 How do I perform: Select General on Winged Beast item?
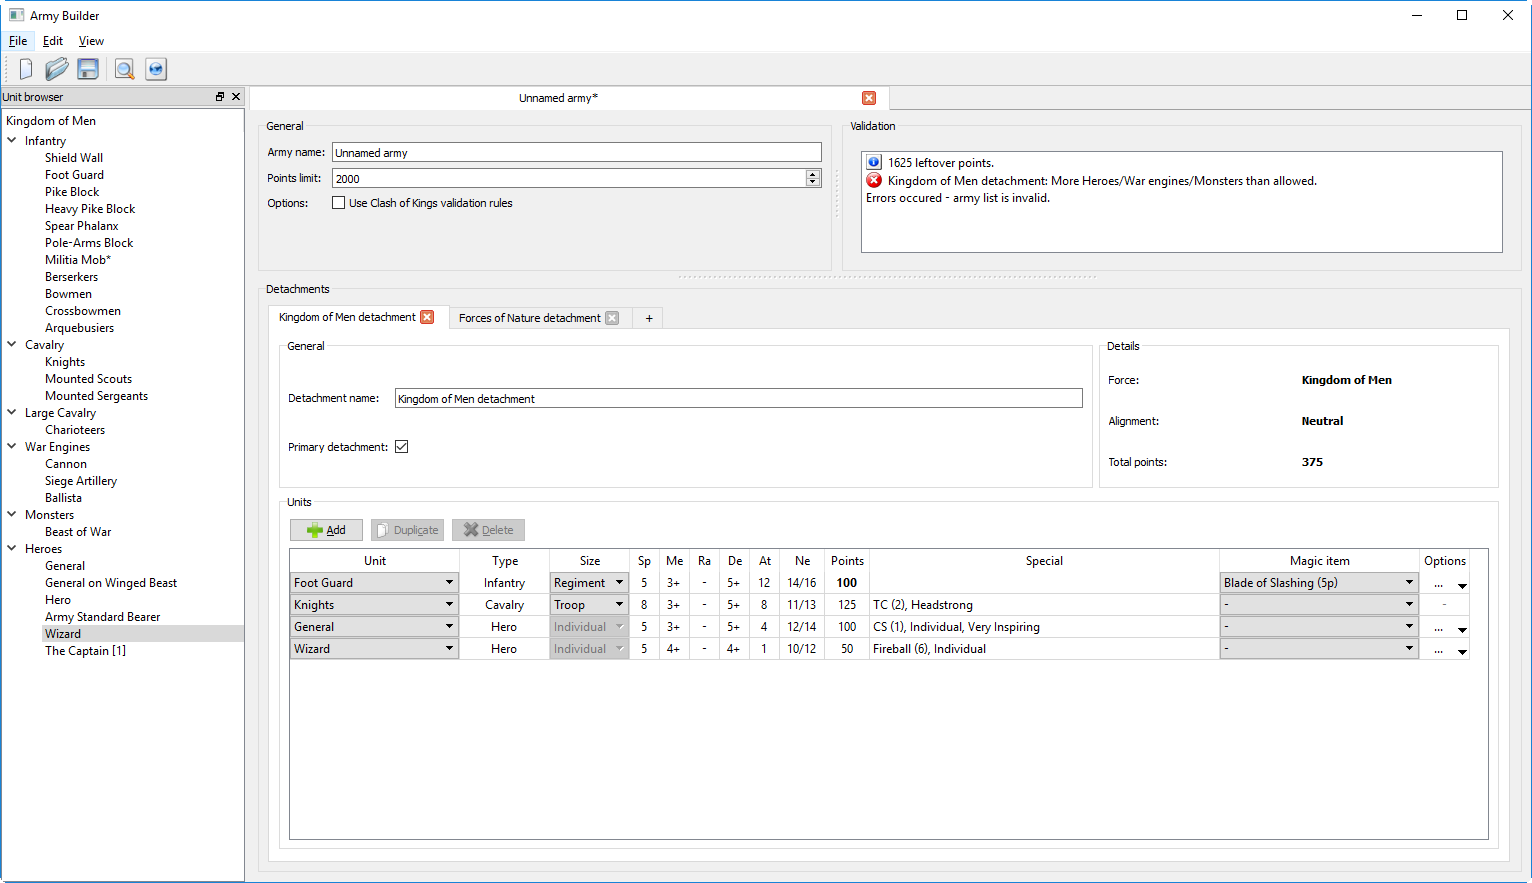(111, 583)
